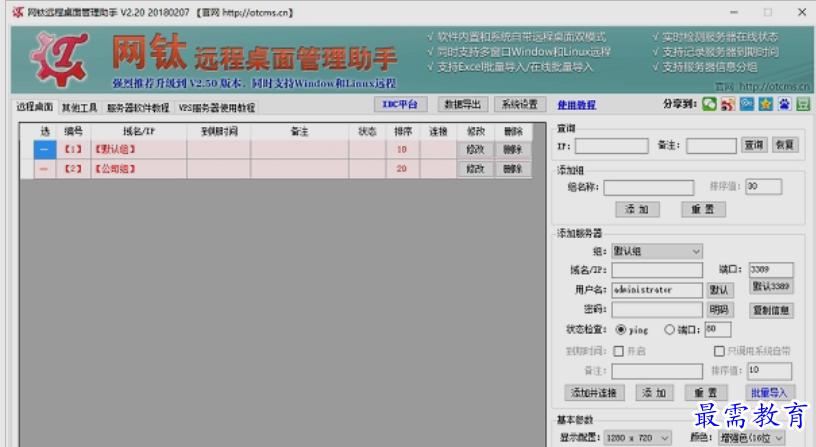Focus server 备注 field in 添加服务器

[x=657, y=371]
